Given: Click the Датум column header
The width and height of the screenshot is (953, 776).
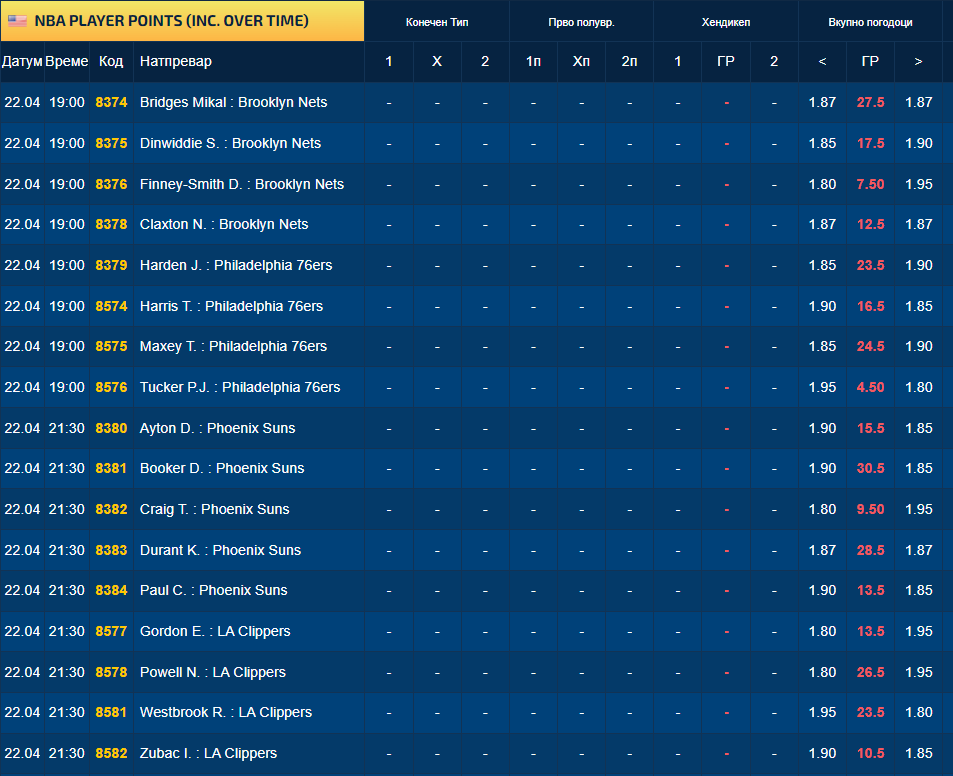Looking at the screenshot, I should (22, 61).
